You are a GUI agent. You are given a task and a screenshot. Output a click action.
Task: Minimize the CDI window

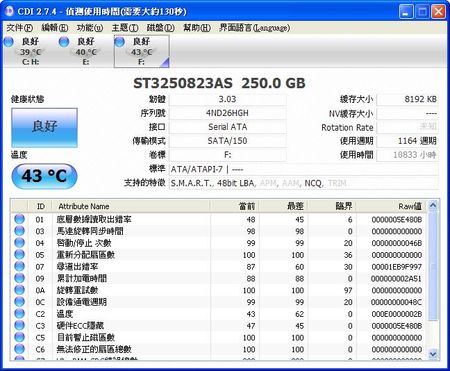(405, 12)
